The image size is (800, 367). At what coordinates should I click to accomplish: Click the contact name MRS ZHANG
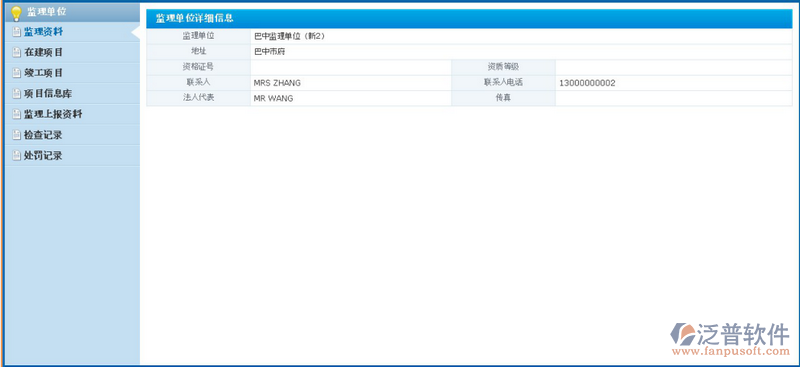click(277, 83)
